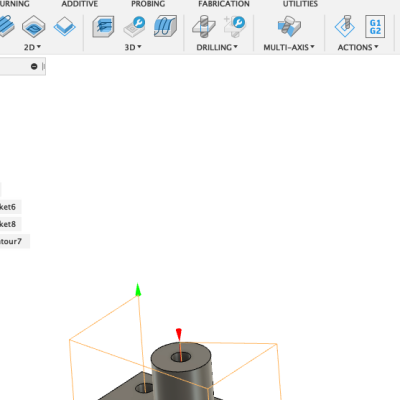Open the UTILITIES tab
This screenshot has height=400, width=400.
click(300, 4)
